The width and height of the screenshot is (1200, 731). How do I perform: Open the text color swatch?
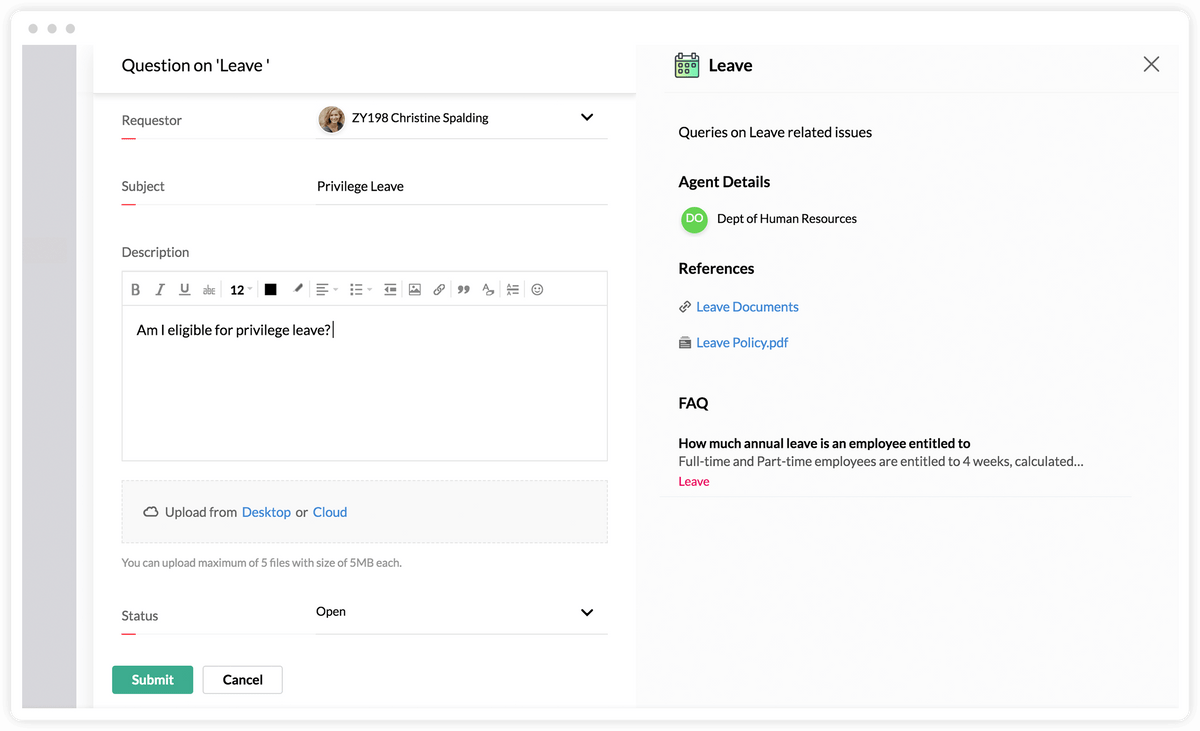coord(270,289)
